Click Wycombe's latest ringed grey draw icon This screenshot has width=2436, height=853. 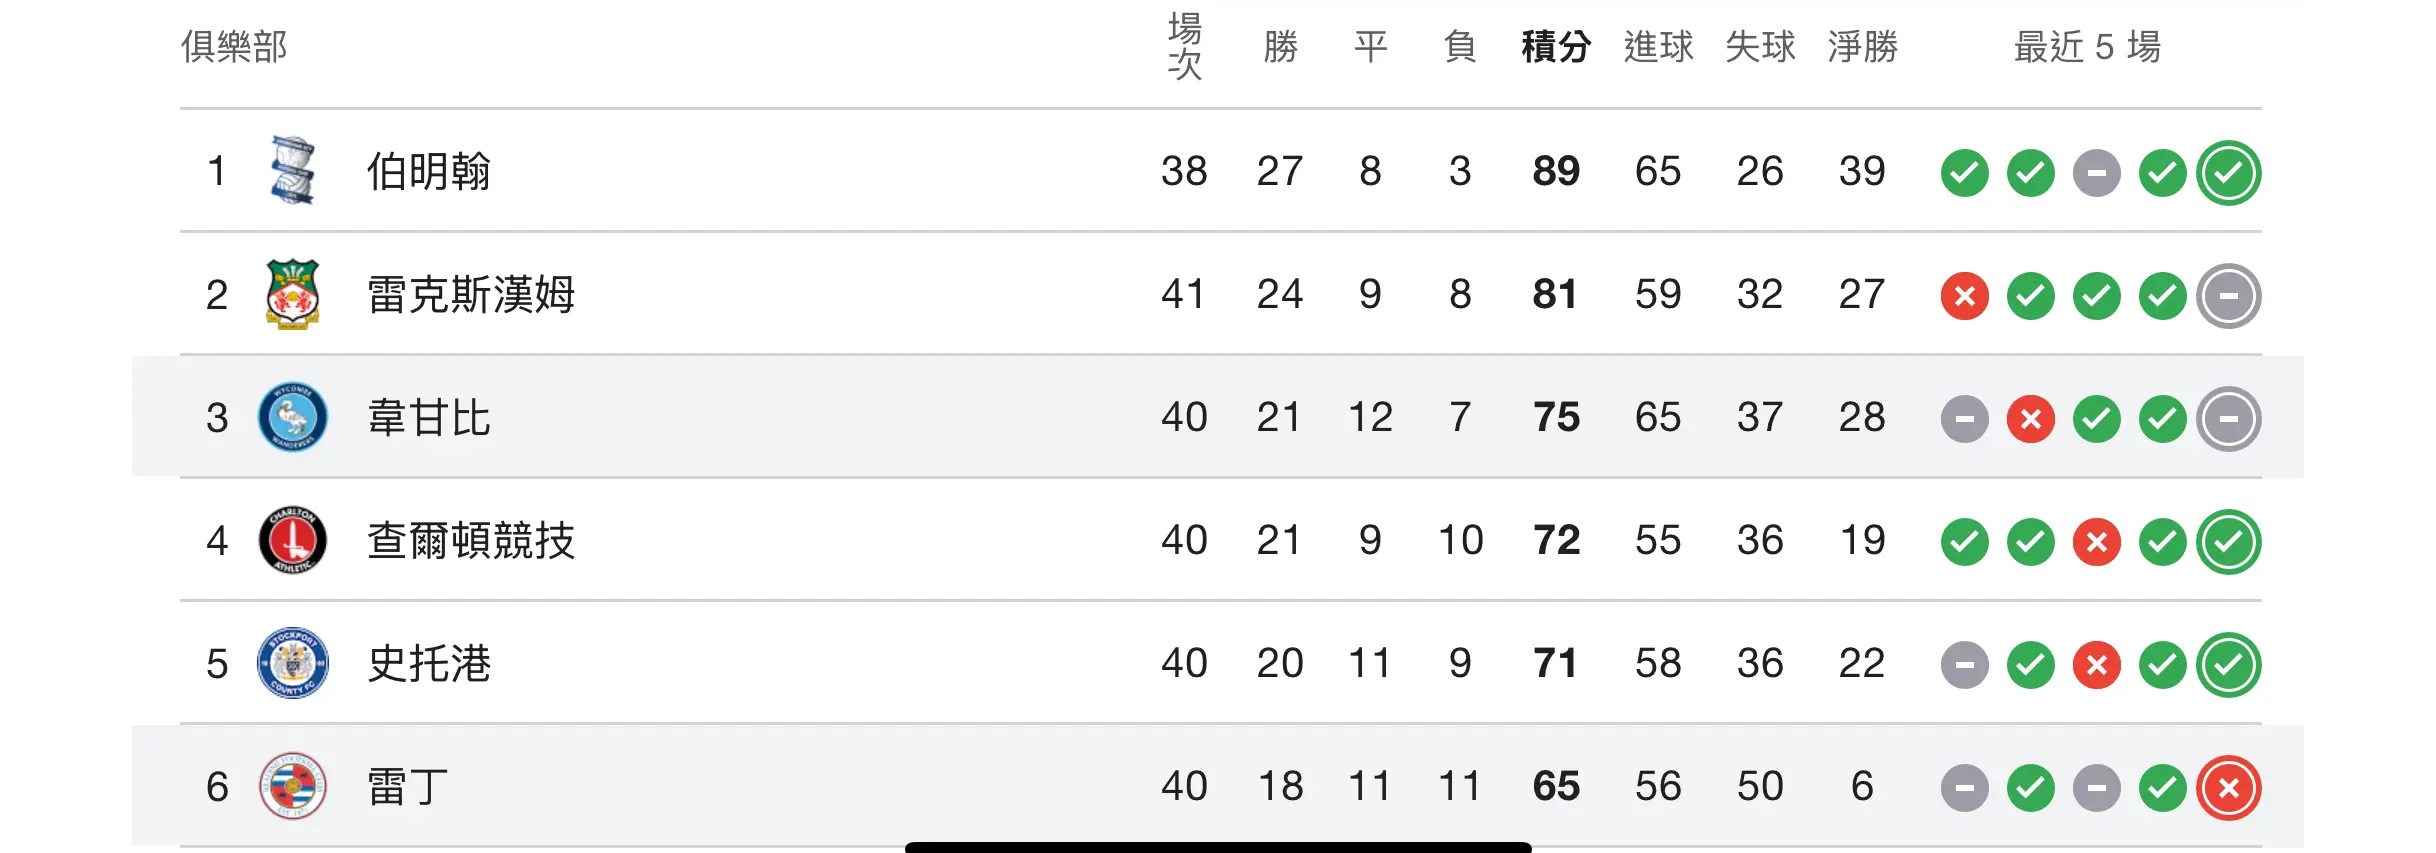tap(2228, 419)
